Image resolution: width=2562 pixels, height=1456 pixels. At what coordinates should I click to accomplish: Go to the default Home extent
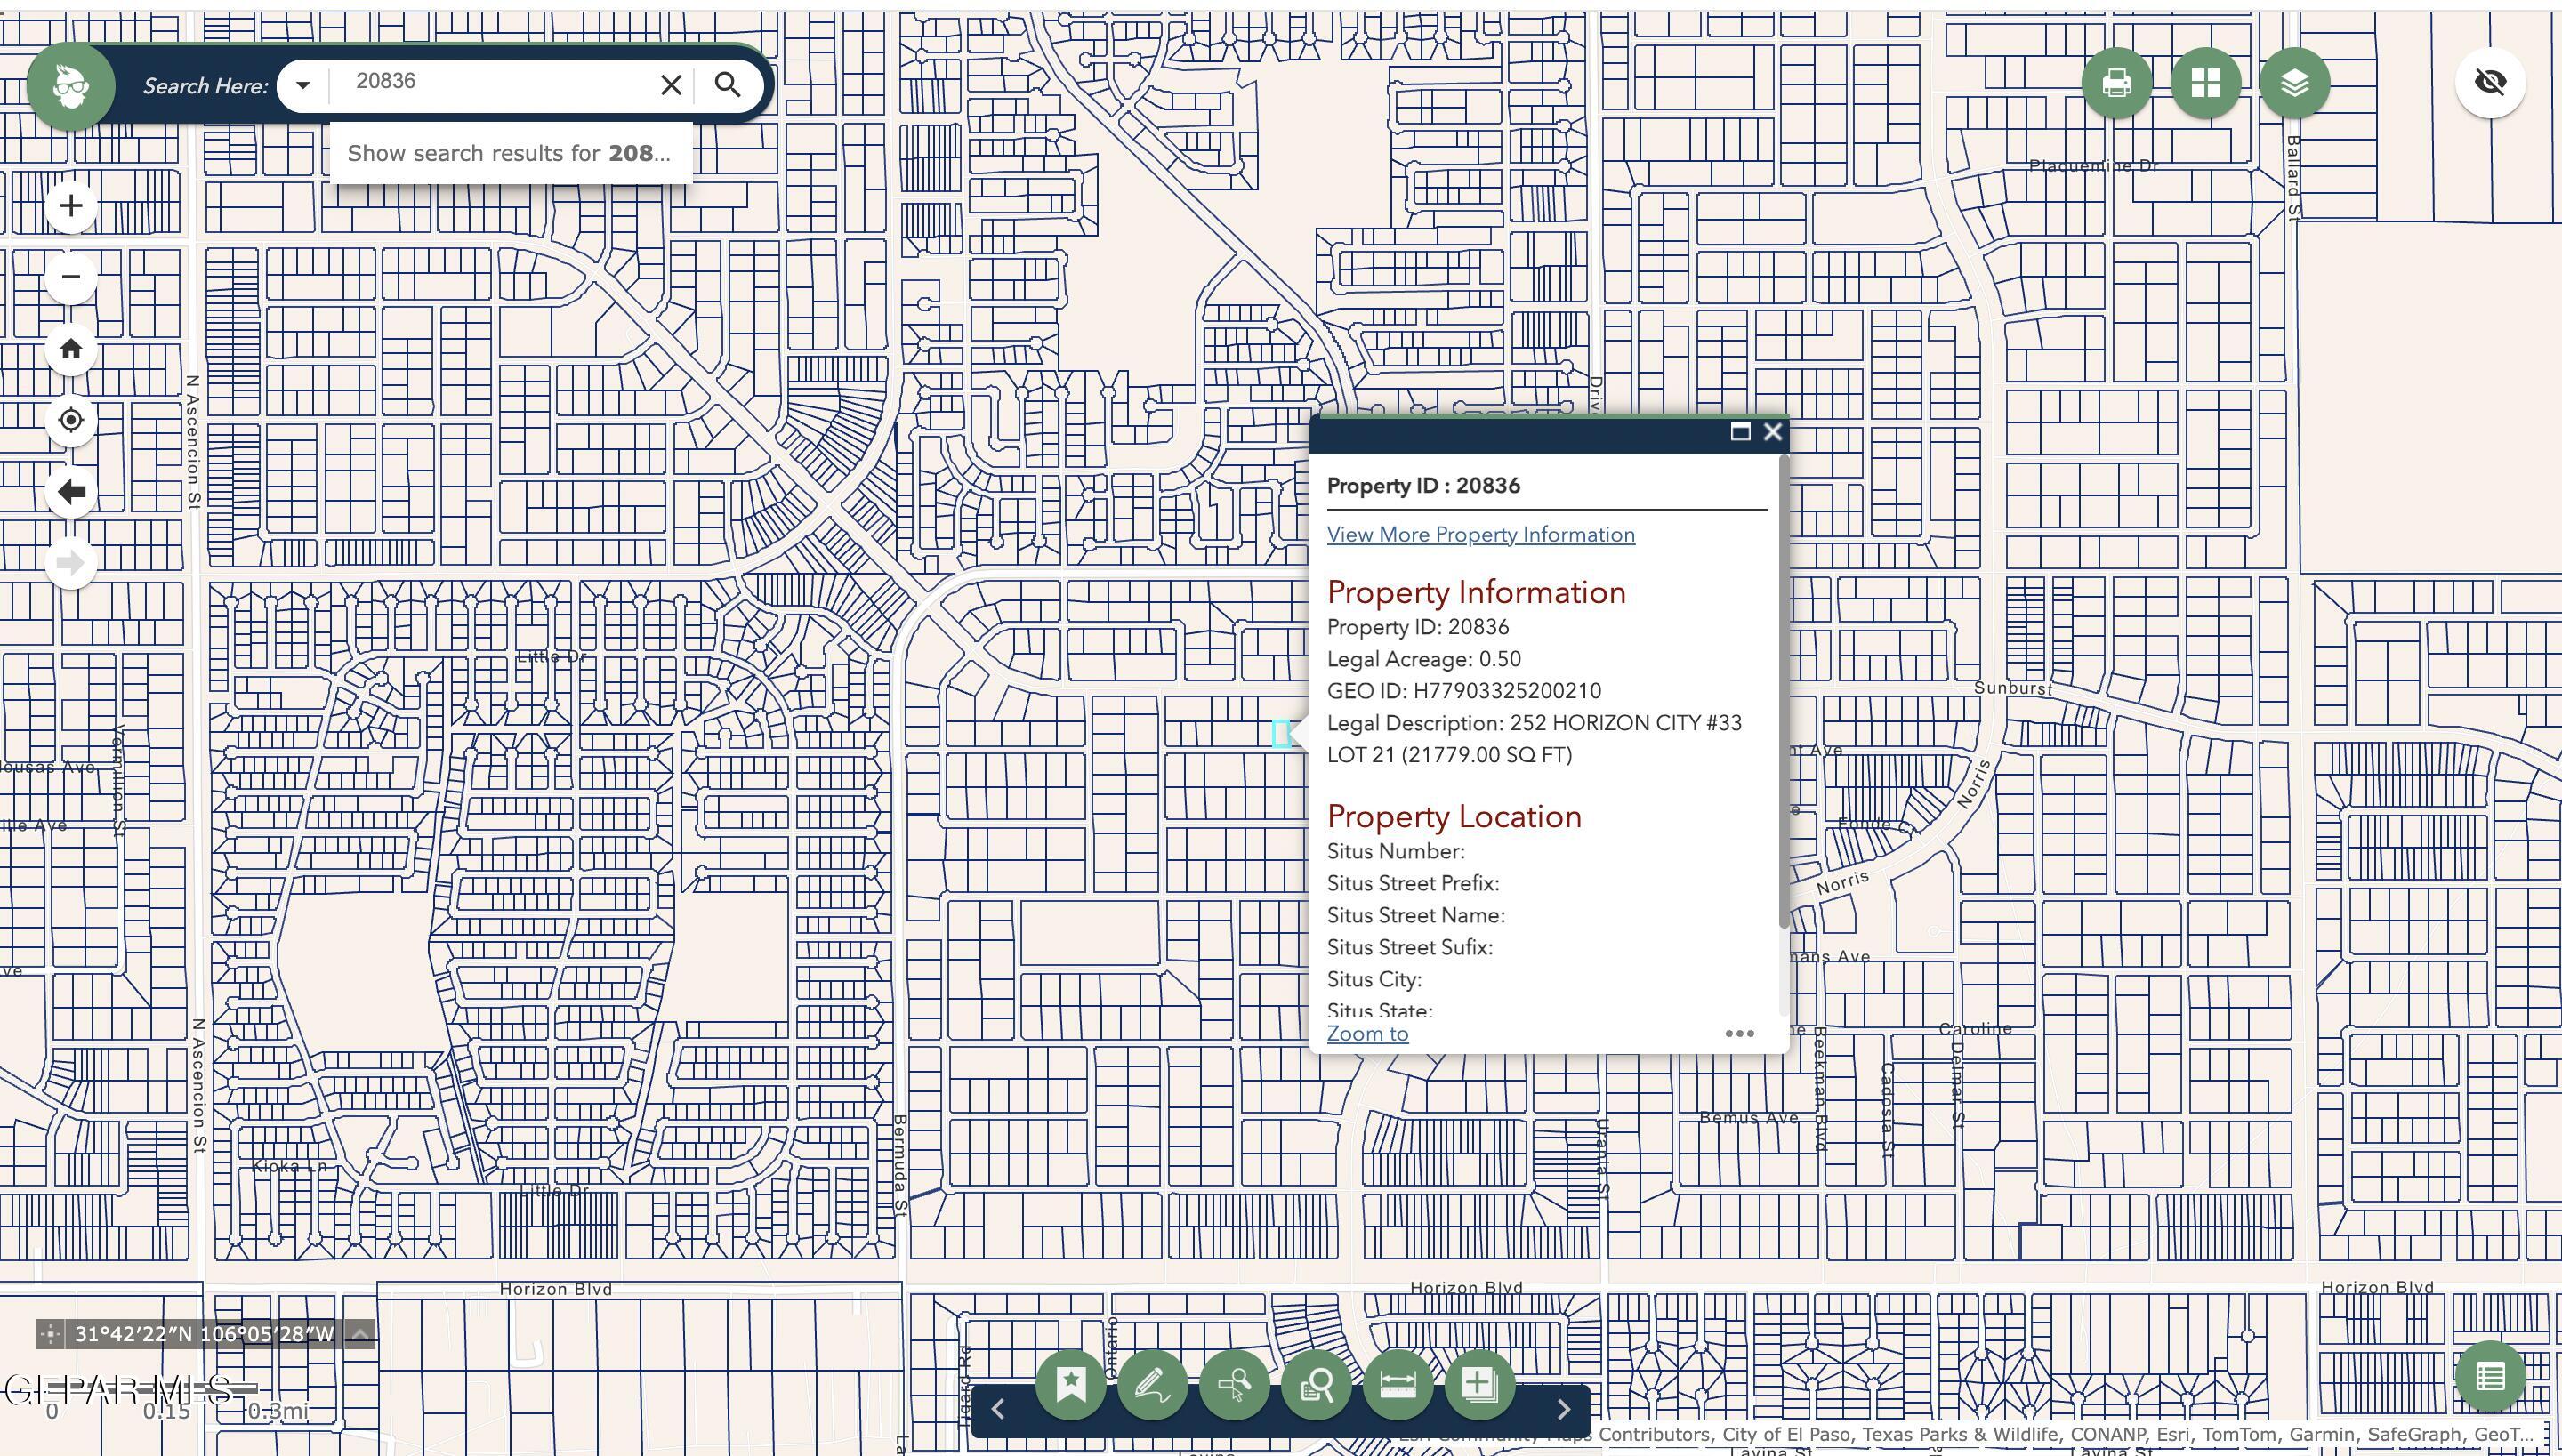click(71, 349)
